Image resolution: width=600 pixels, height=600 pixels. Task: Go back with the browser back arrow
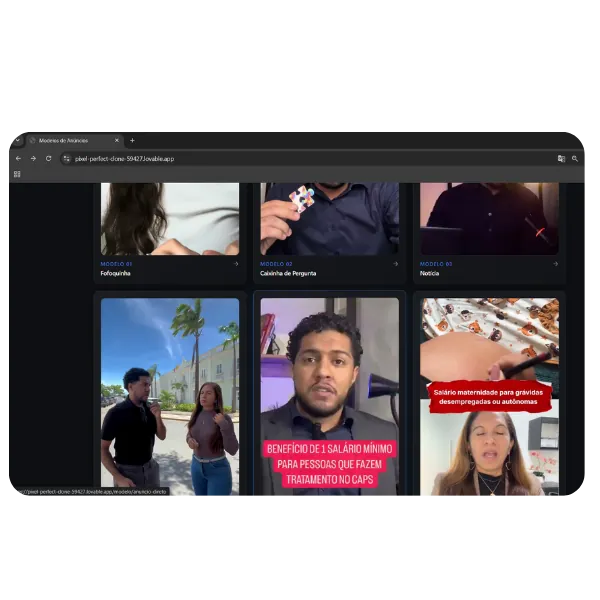tap(18, 158)
